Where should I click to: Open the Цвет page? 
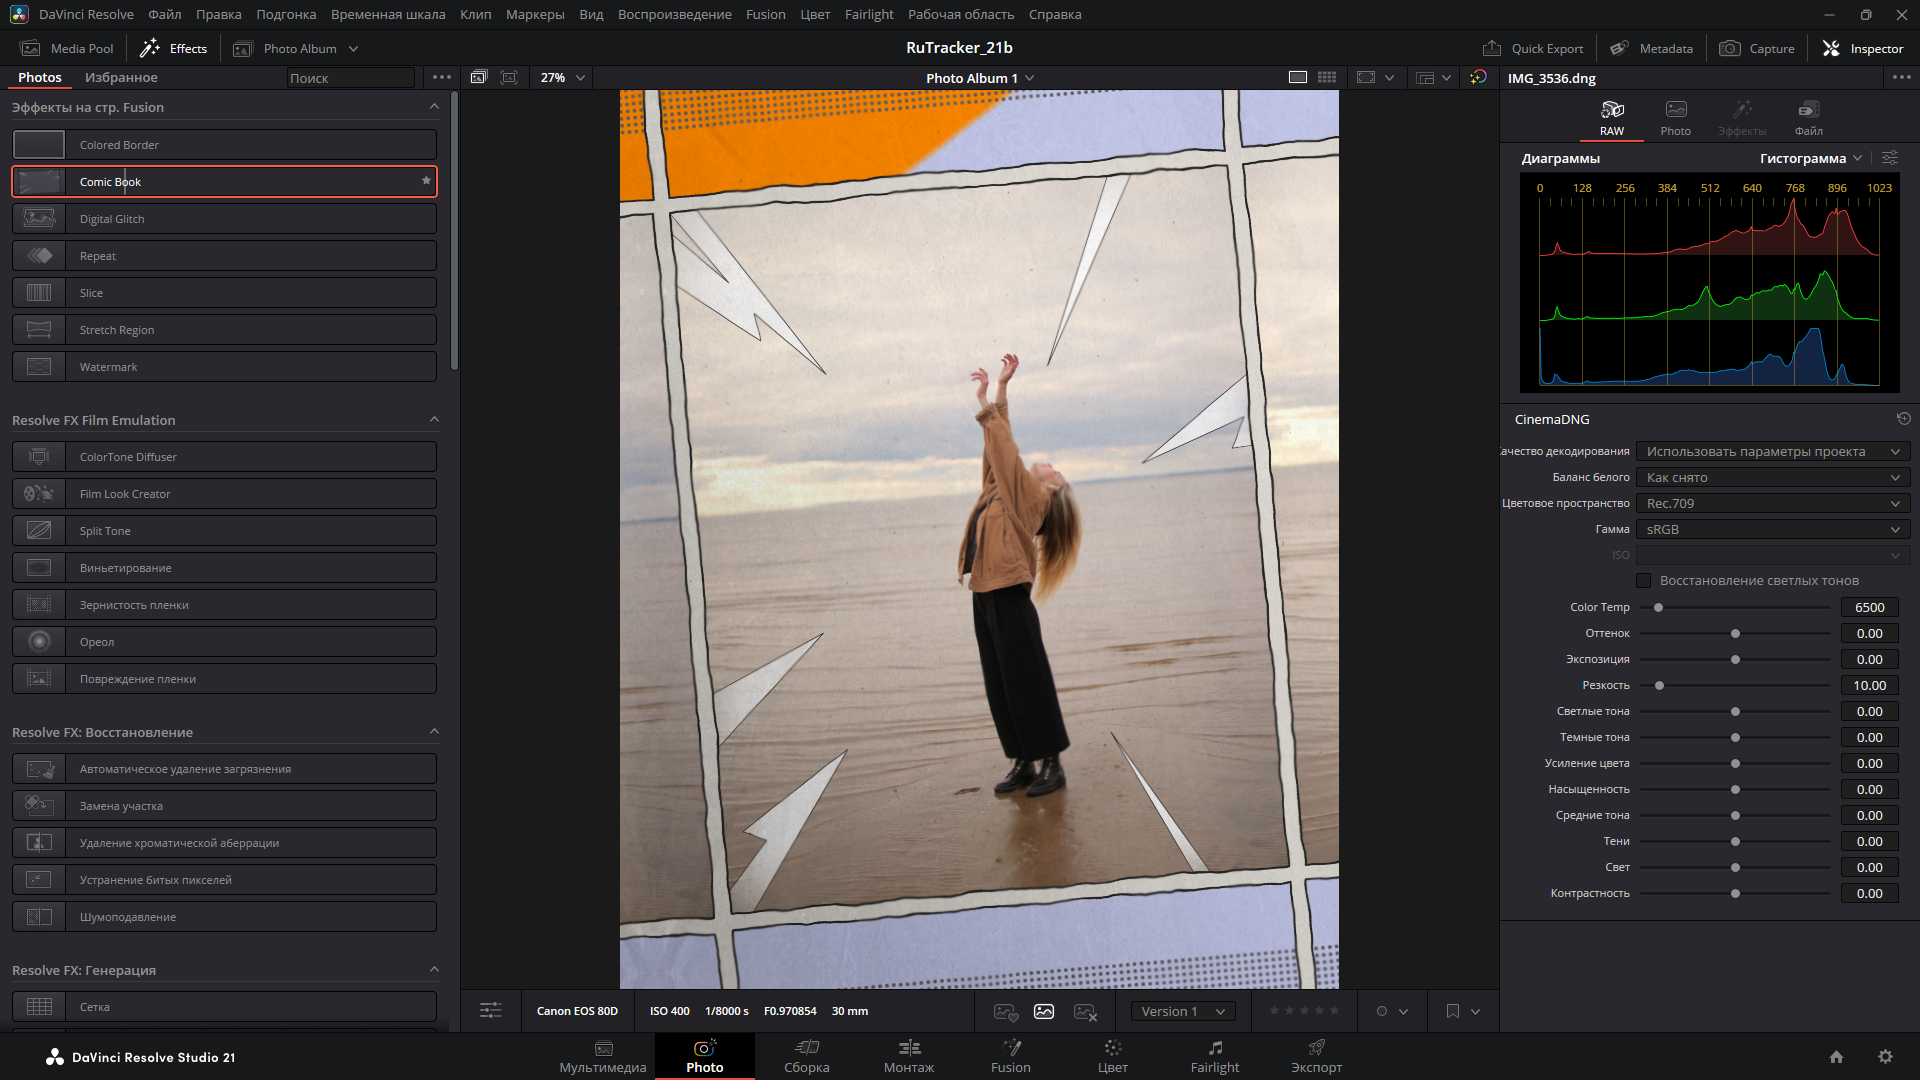[1113, 1056]
